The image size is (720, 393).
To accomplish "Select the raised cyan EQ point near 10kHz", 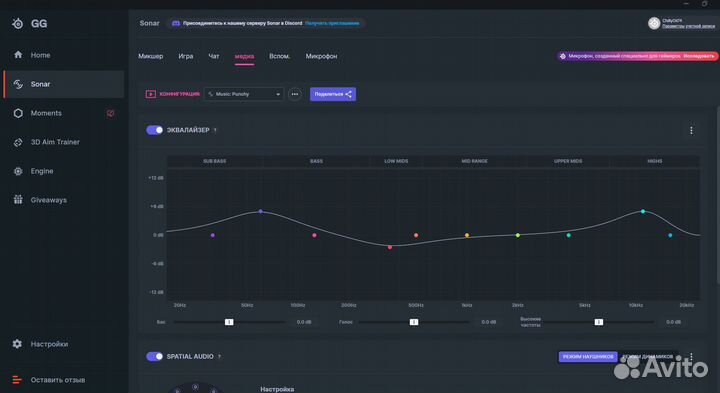I will (x=643, y=211).
